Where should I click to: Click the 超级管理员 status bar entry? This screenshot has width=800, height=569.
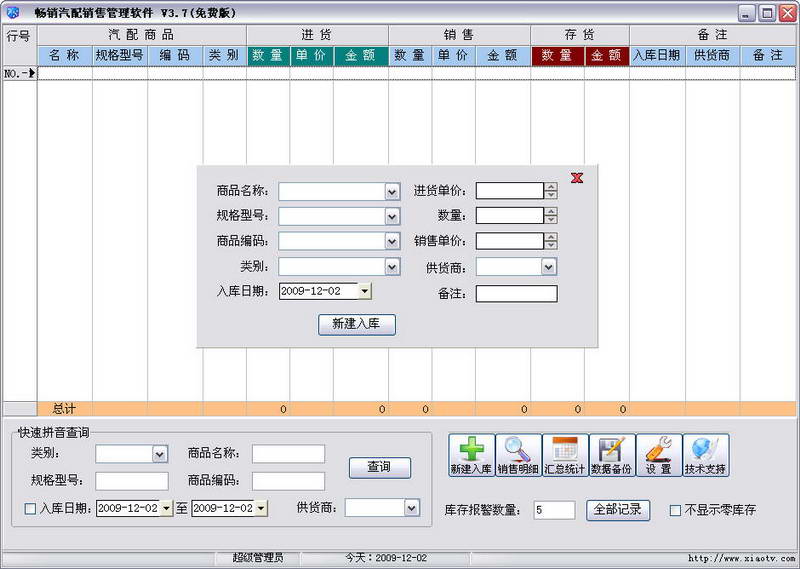258,558
